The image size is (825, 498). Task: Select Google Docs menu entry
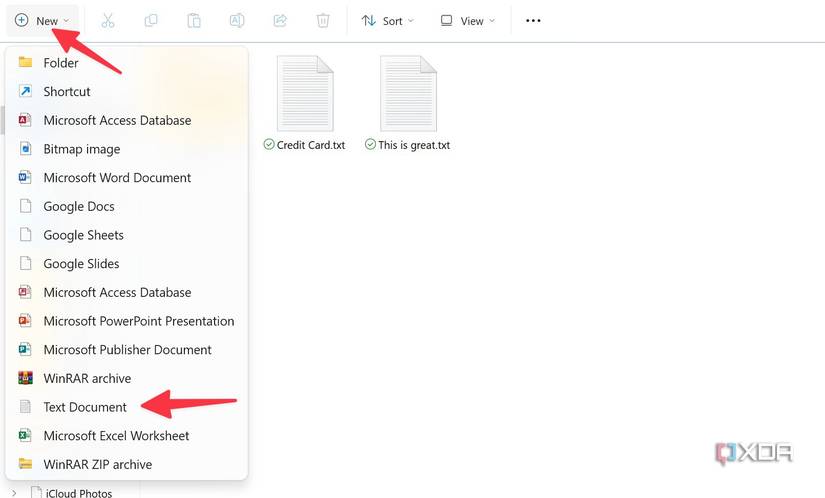point(127,206)
